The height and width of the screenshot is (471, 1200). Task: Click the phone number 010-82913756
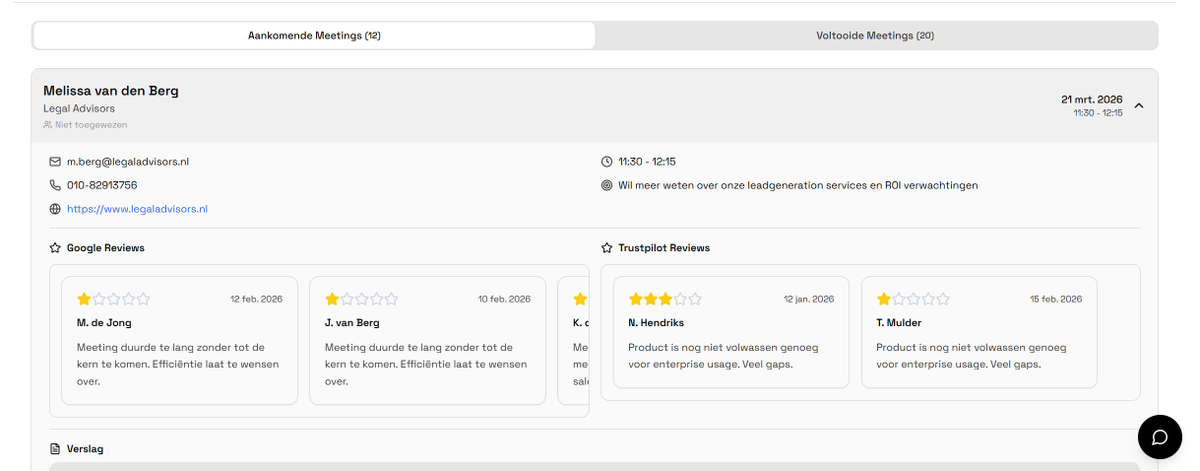pyautogui.click(x=102, y=185)
